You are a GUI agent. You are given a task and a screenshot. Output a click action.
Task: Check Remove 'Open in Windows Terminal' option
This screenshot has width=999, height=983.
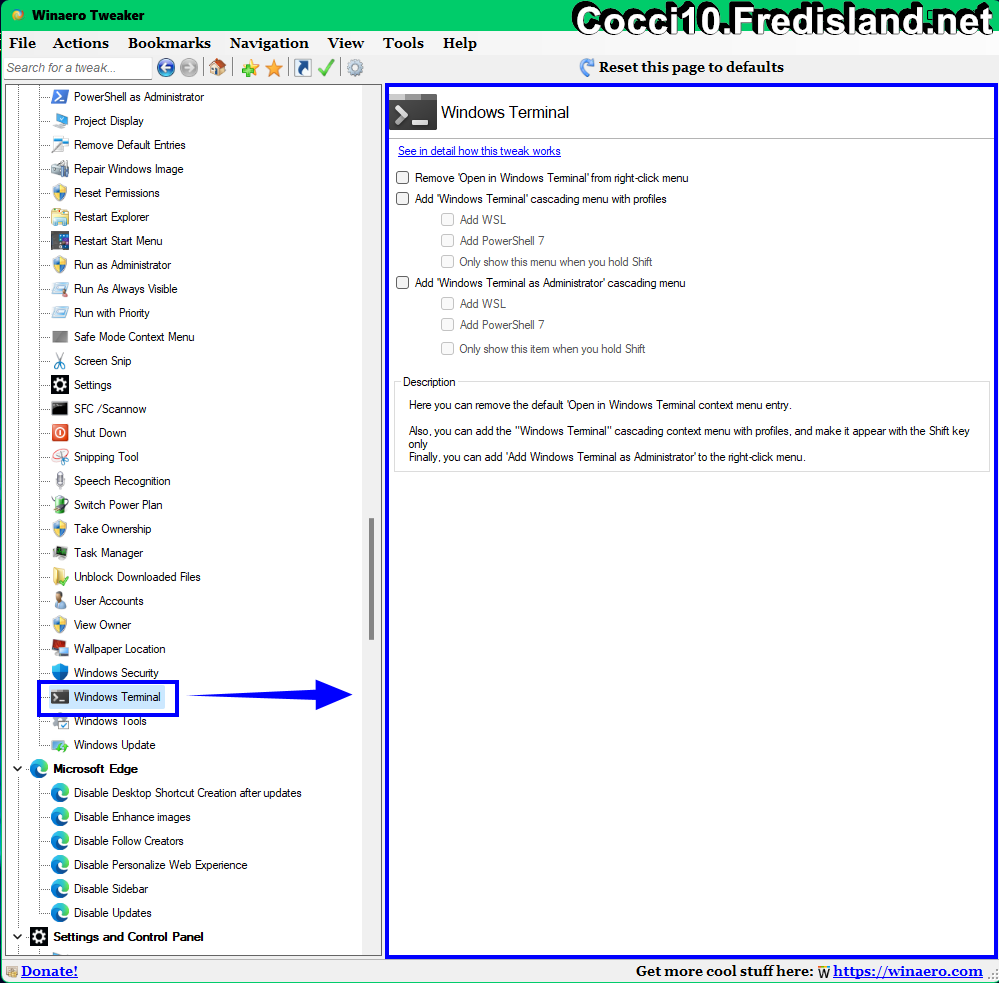click(x=402, y=178)
